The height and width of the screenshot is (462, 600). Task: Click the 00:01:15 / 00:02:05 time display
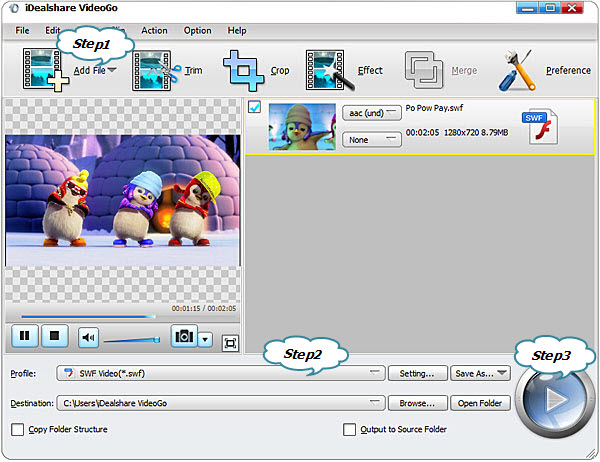tap(204, 308)
